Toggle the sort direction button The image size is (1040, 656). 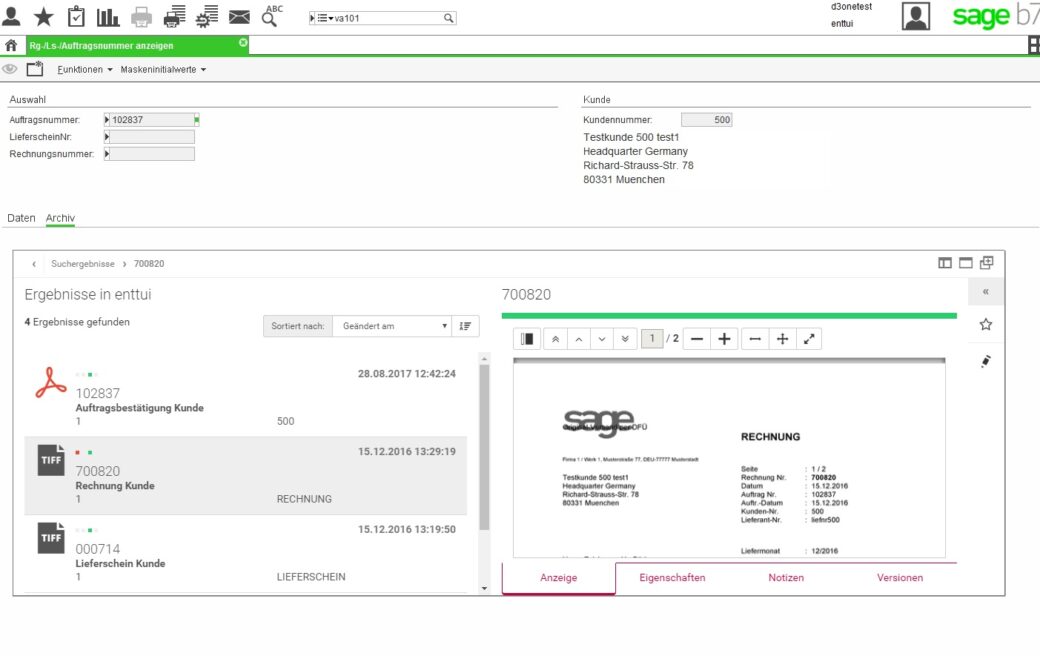tap(465, 326)
